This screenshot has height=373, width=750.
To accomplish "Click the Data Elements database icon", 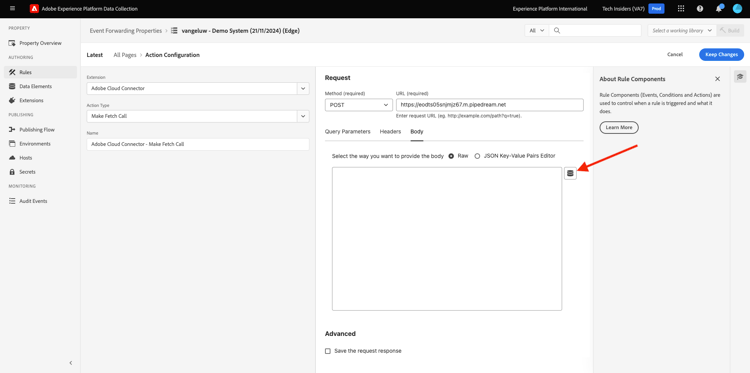I will (x=12, y=87).
